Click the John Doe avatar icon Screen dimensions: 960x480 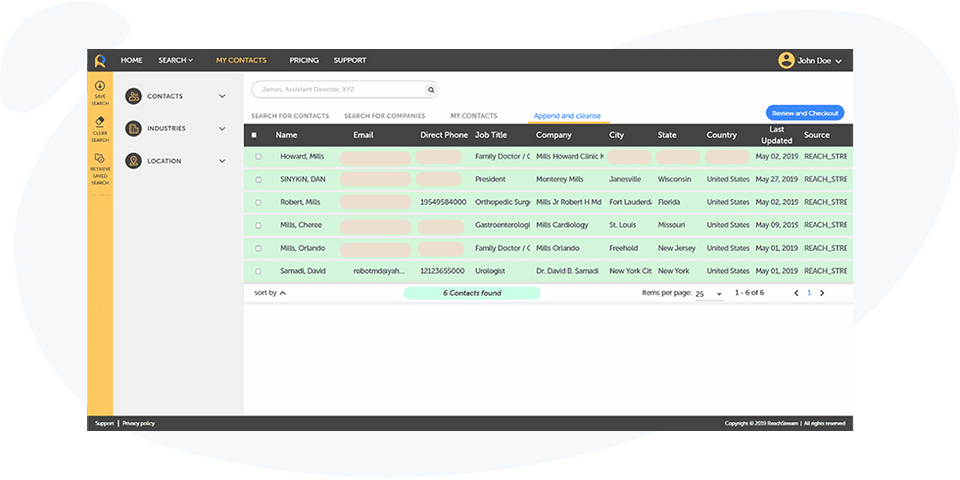click(x=786, y=60)
